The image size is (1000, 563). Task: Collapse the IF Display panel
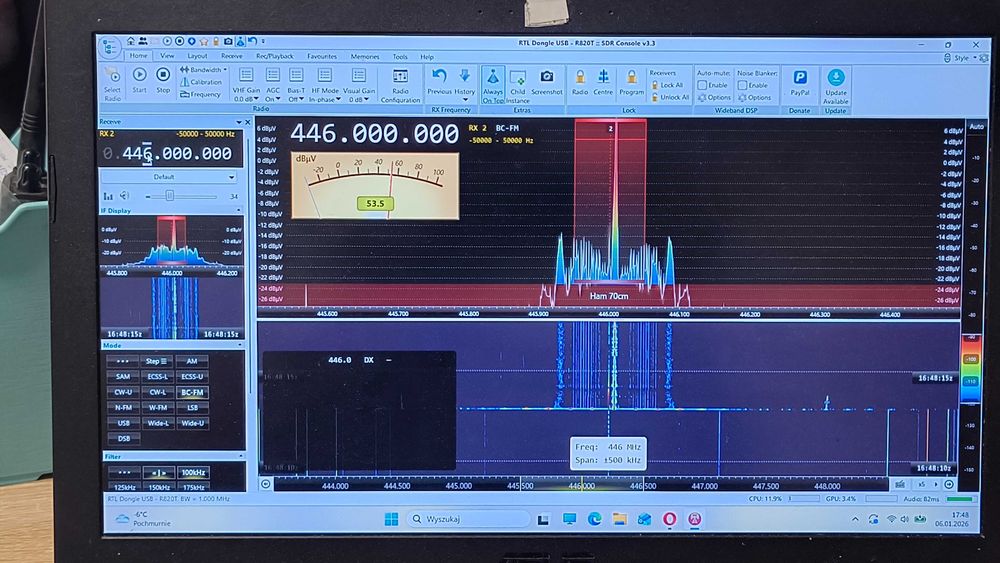click(x=239, y=210)
